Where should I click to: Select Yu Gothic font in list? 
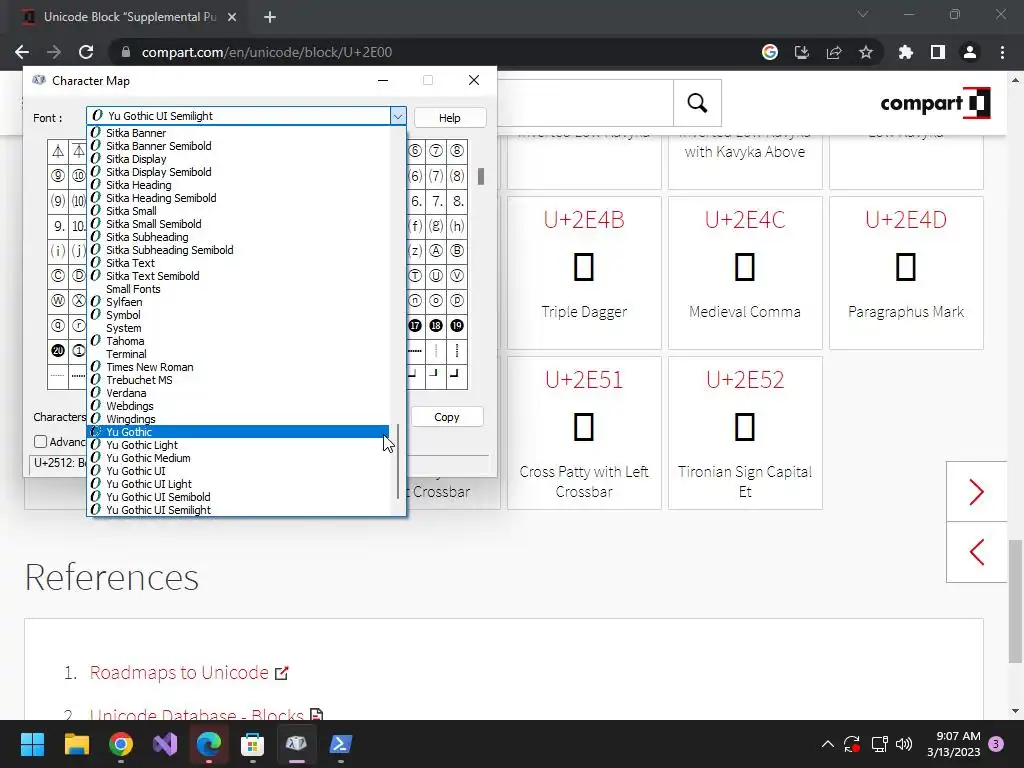(238, 432)
